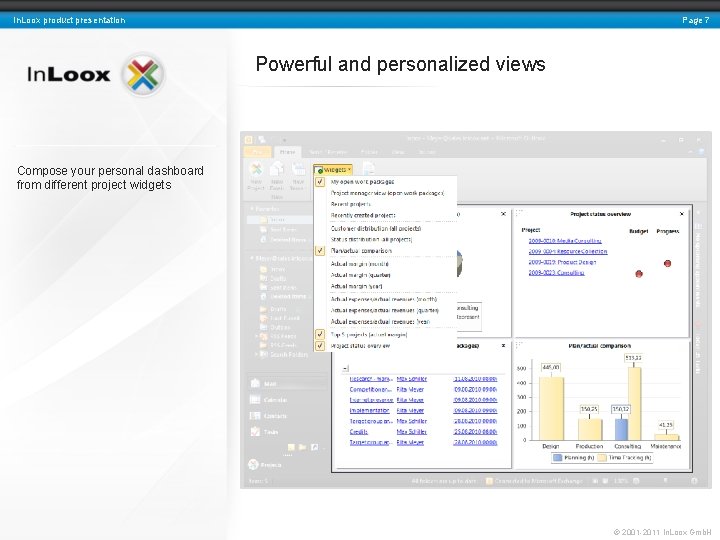Open the Credits work package link

tap(359, 432)
